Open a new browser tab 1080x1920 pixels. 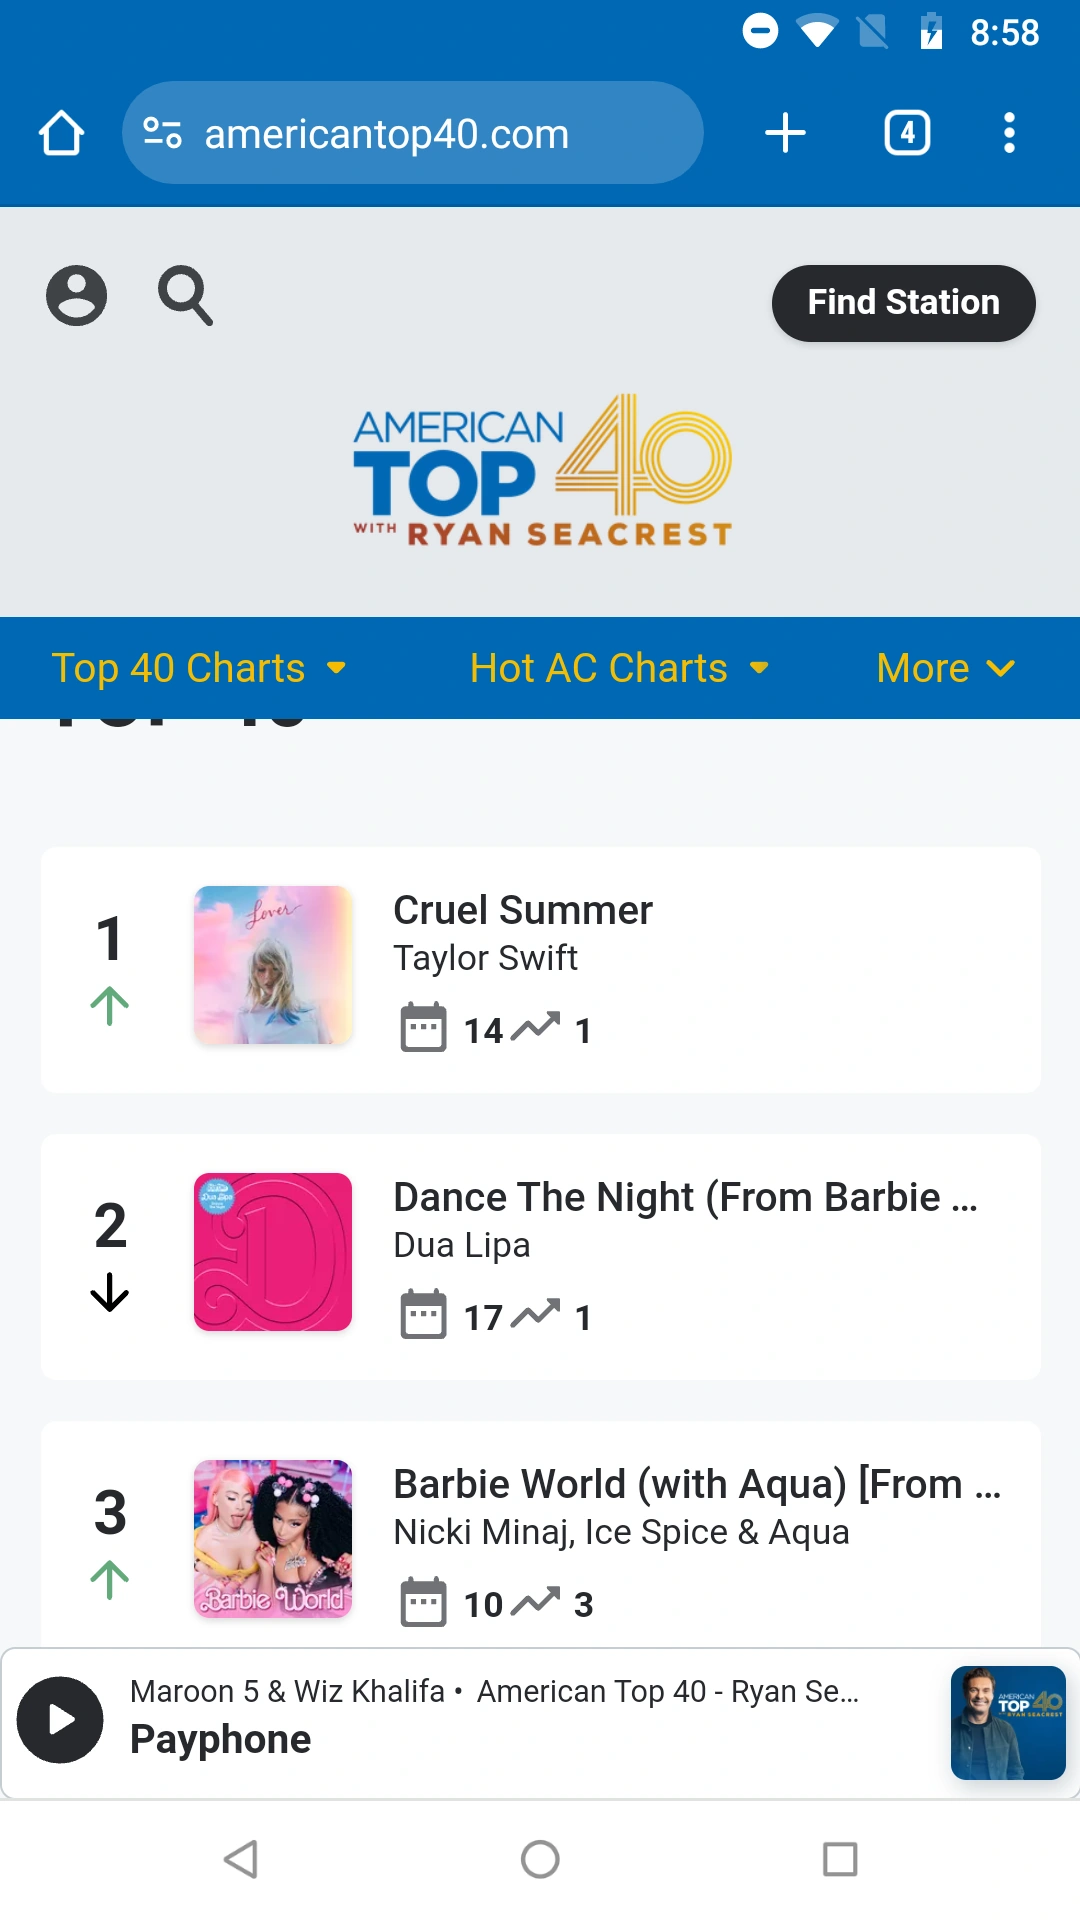coord(785,133)
